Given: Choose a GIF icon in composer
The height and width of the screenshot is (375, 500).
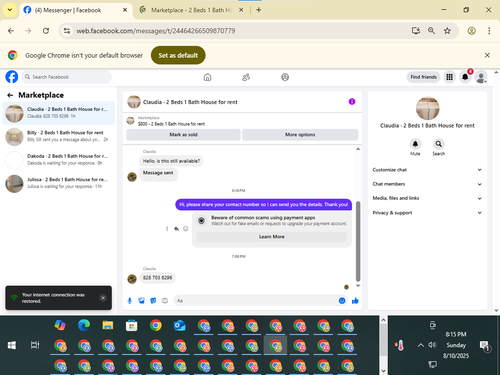Looking at the screenshot, I should click(165, 301).
